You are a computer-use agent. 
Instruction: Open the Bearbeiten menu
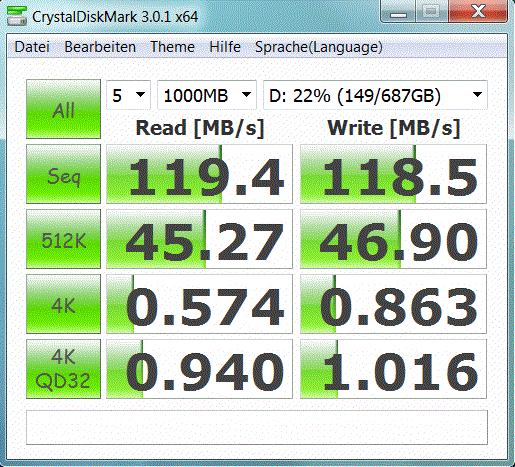[x=100, y=47]
